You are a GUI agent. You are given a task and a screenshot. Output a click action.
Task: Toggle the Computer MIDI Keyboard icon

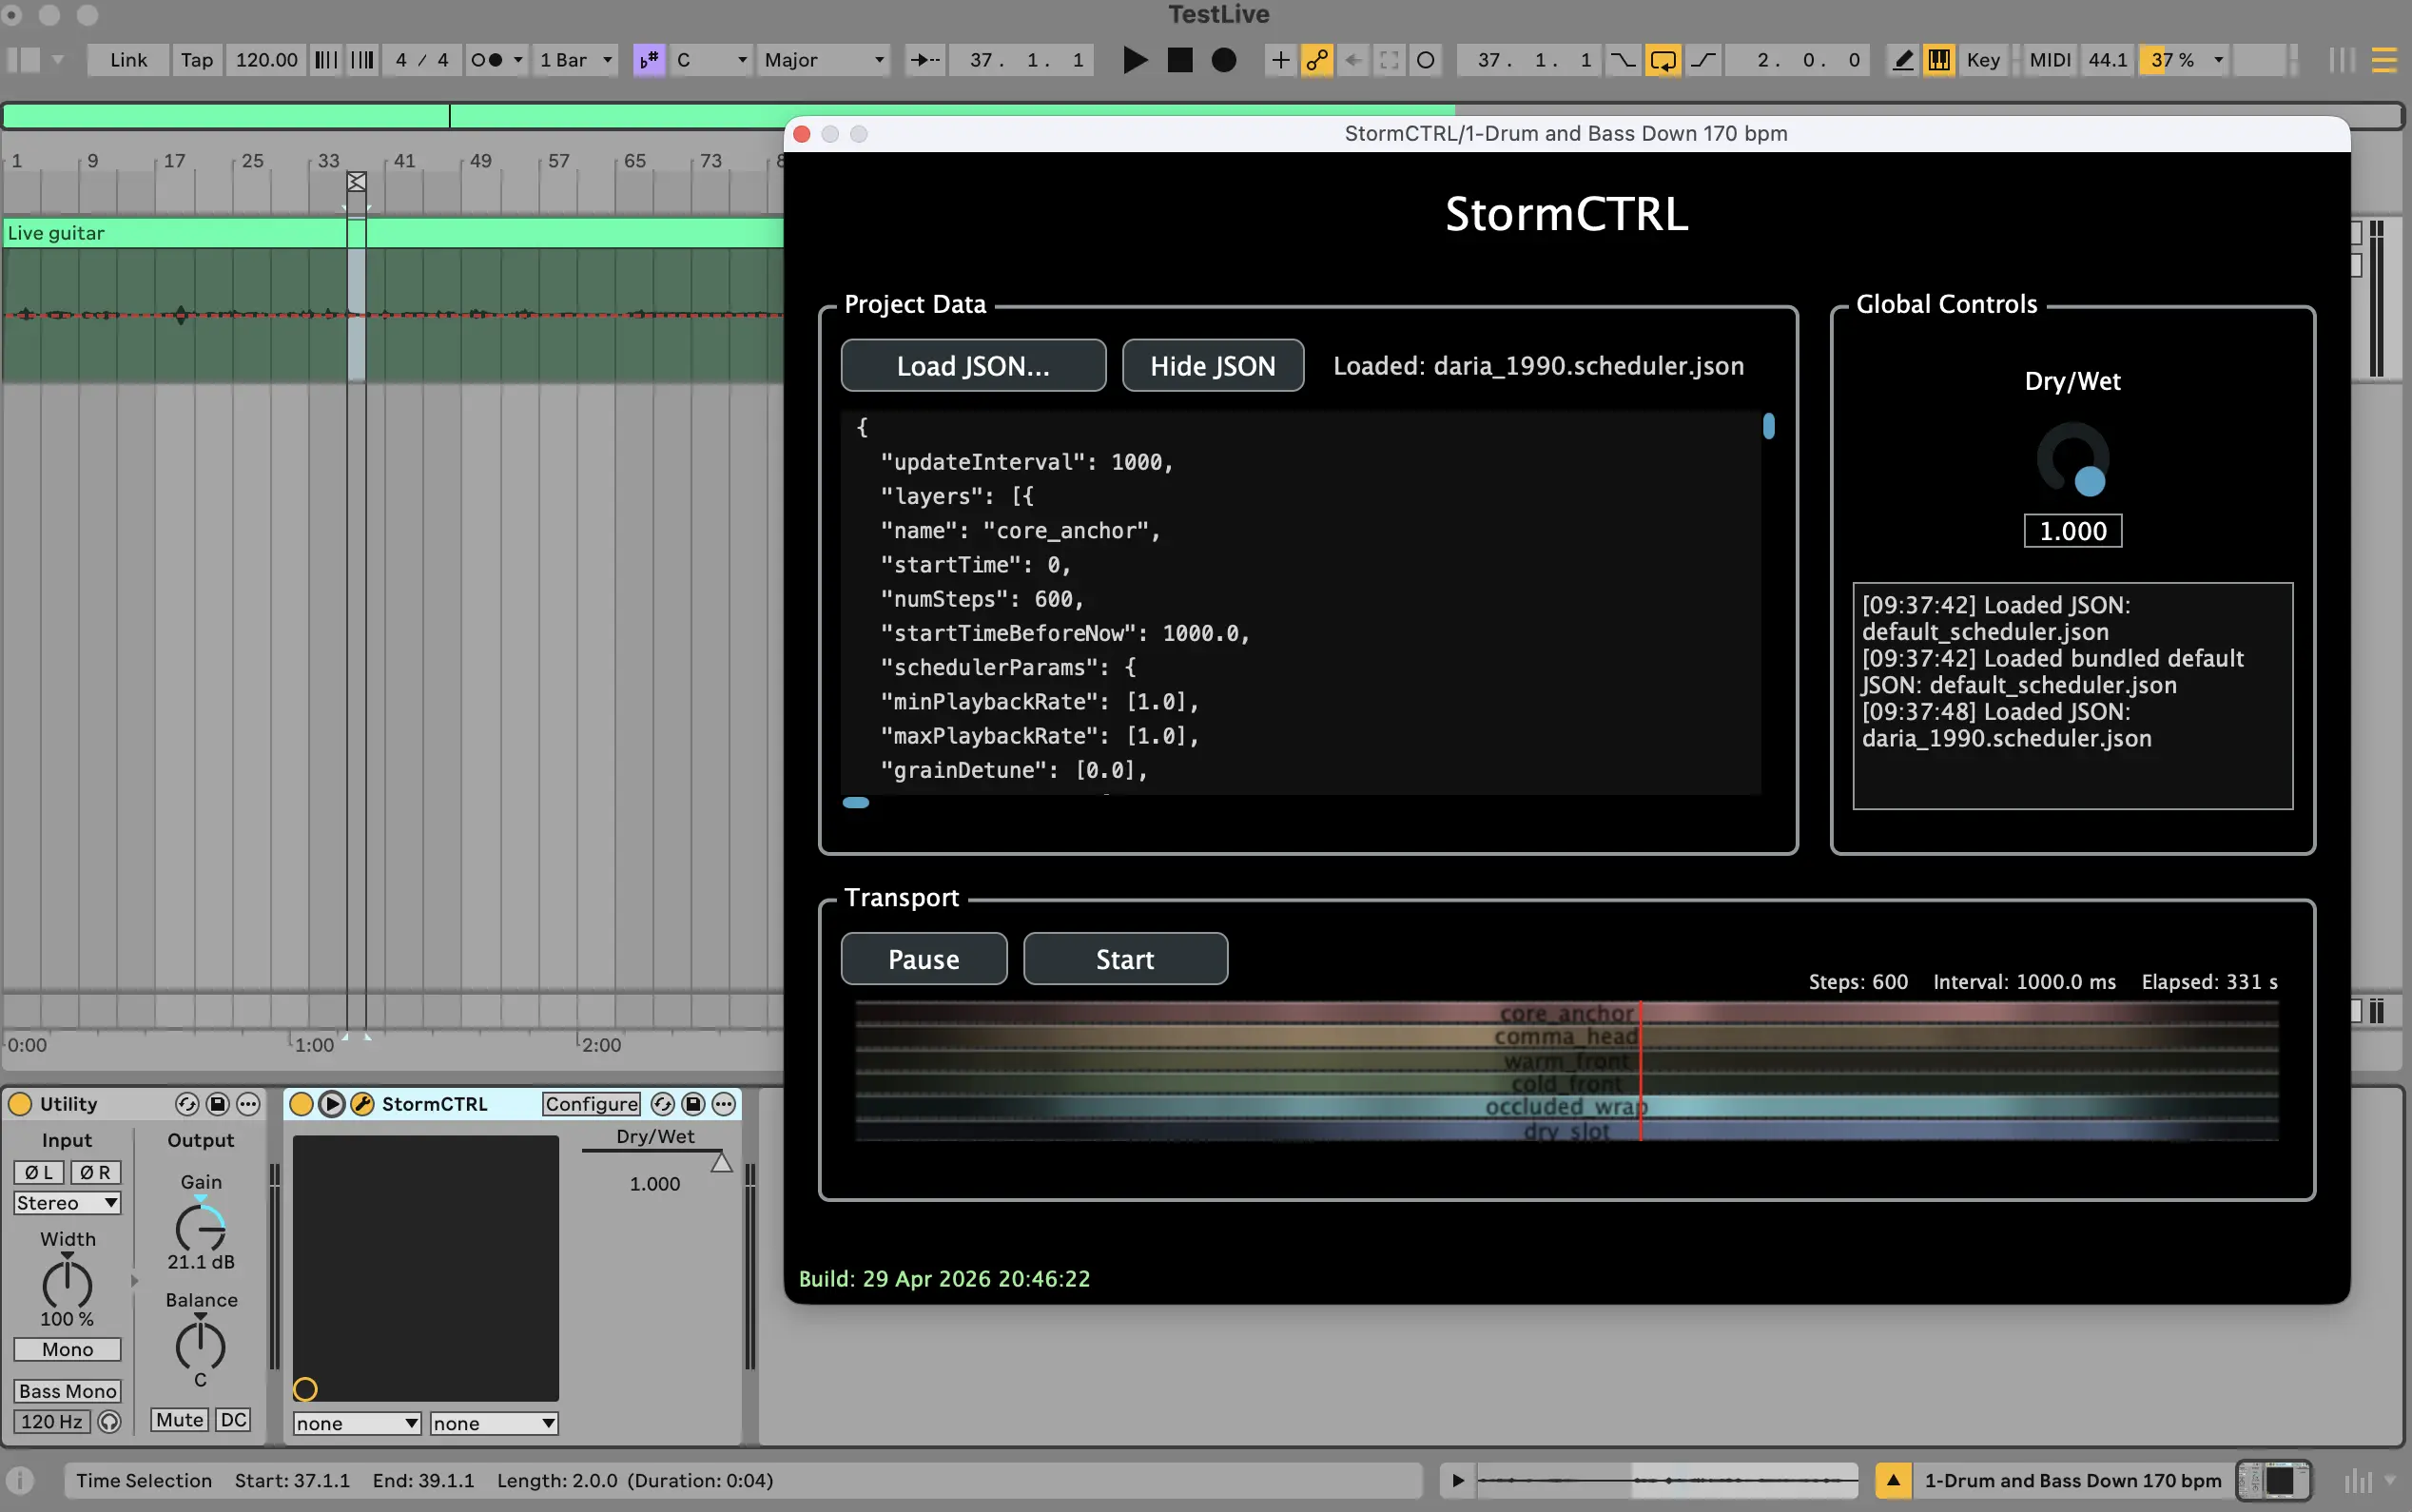pyautogui.click(x=1939, y=60)
